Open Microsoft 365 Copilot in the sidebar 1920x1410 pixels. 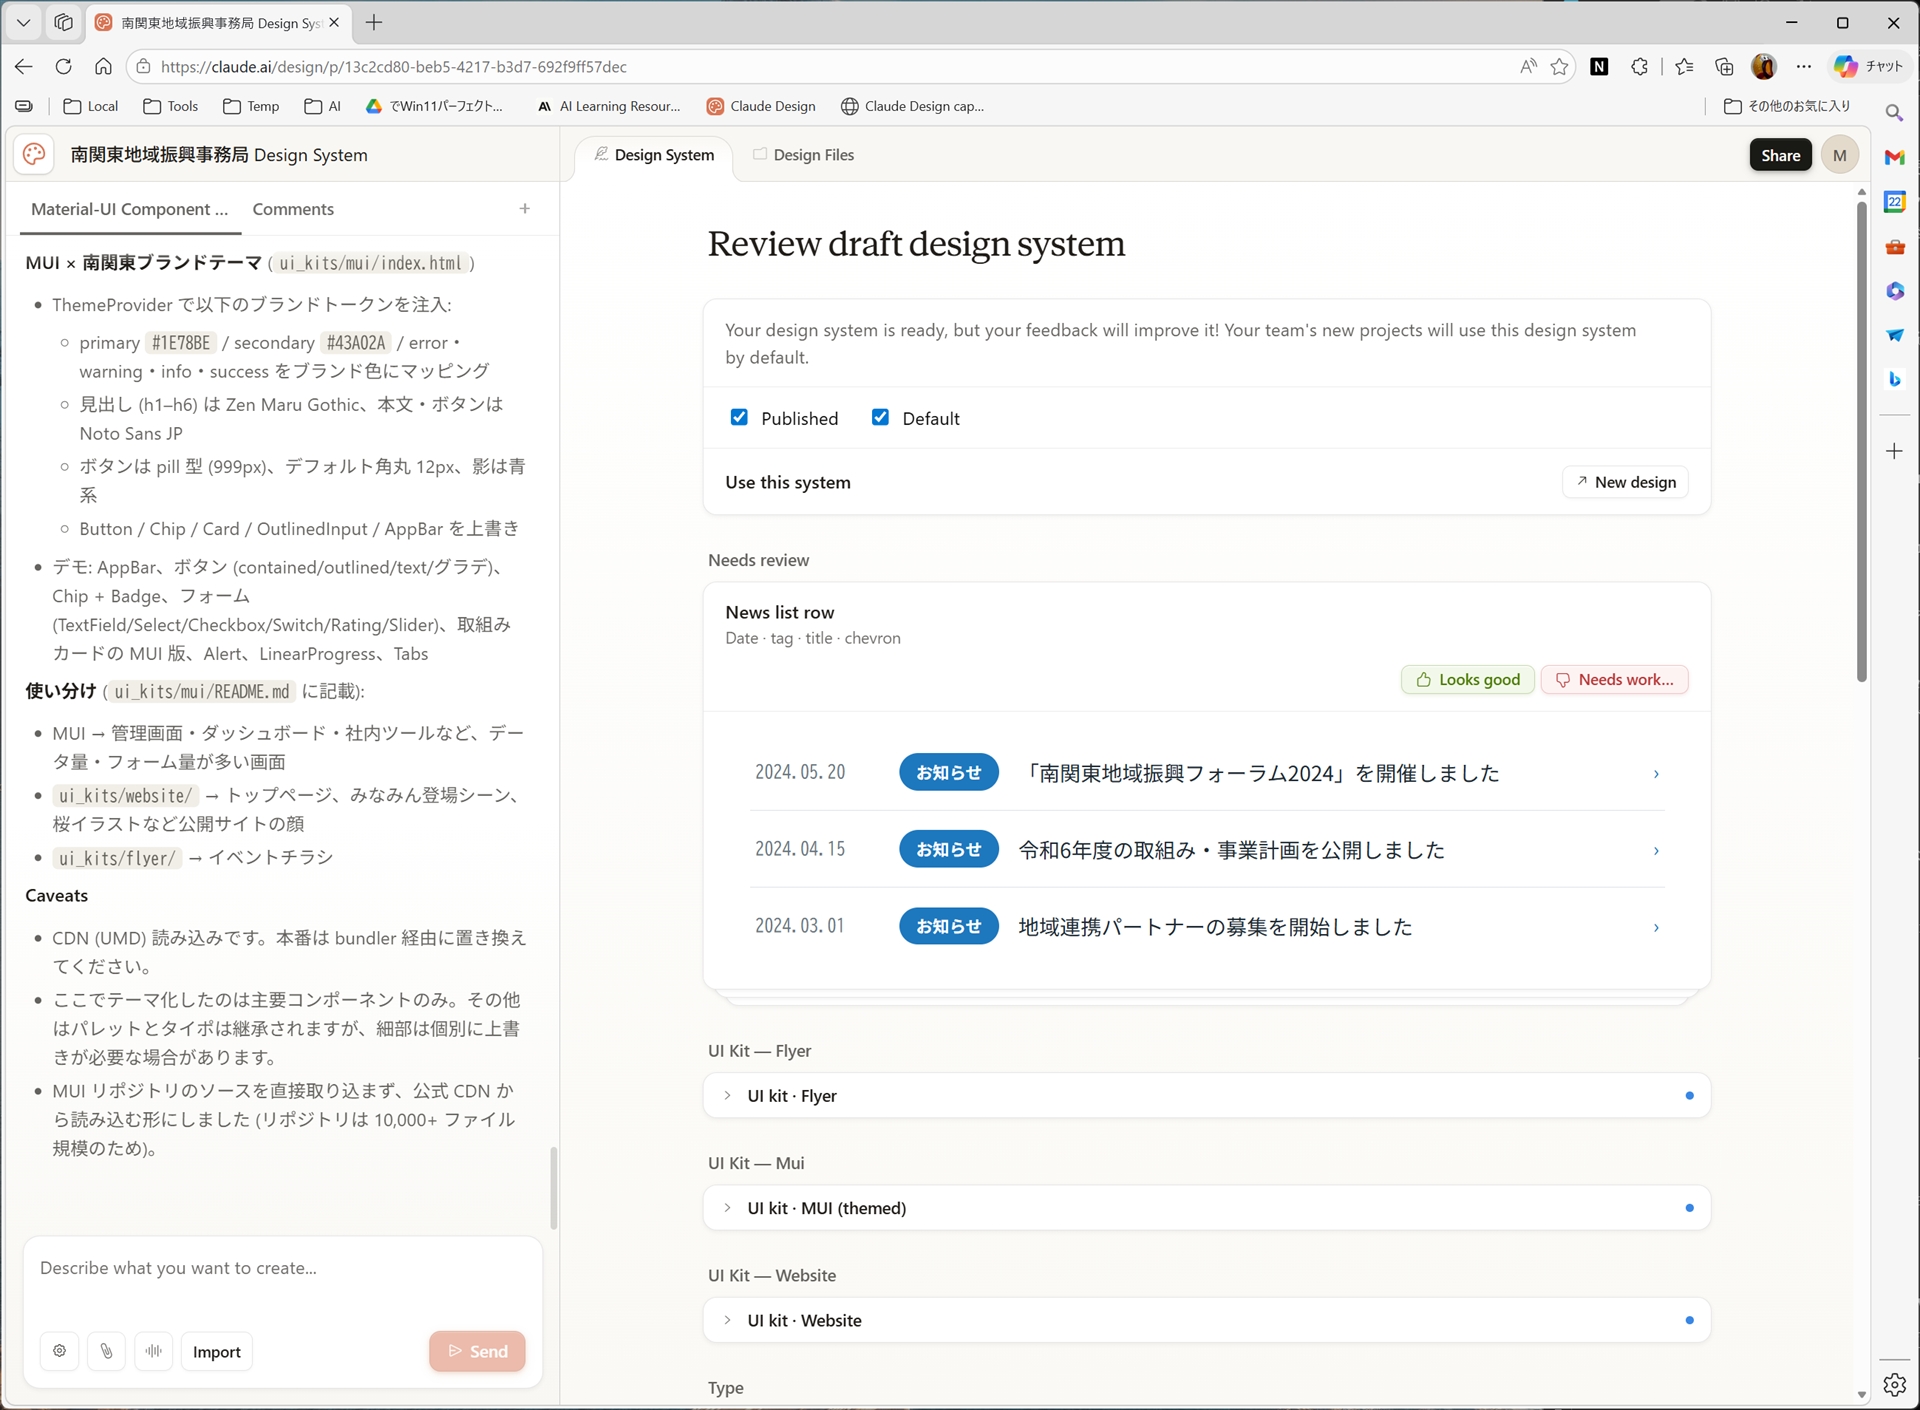click(x=1895, y=290)
